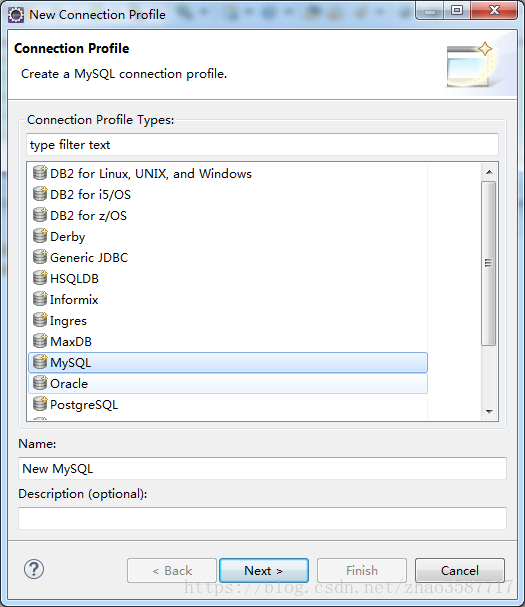Image resolution: width=525 pixels, height=607 pixels.
Task: Click the DB2 for z/OS database icon
Action: [40, 214]
